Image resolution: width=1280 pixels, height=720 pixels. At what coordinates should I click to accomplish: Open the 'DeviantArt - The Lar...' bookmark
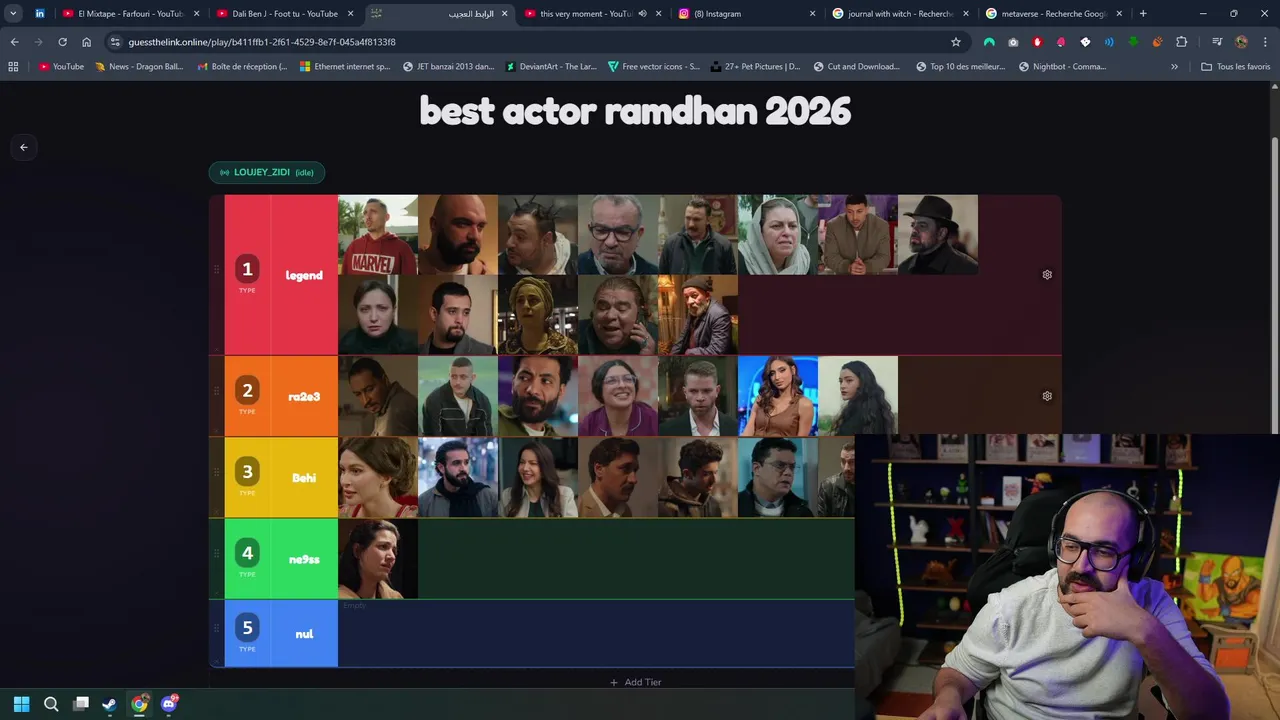551,67
